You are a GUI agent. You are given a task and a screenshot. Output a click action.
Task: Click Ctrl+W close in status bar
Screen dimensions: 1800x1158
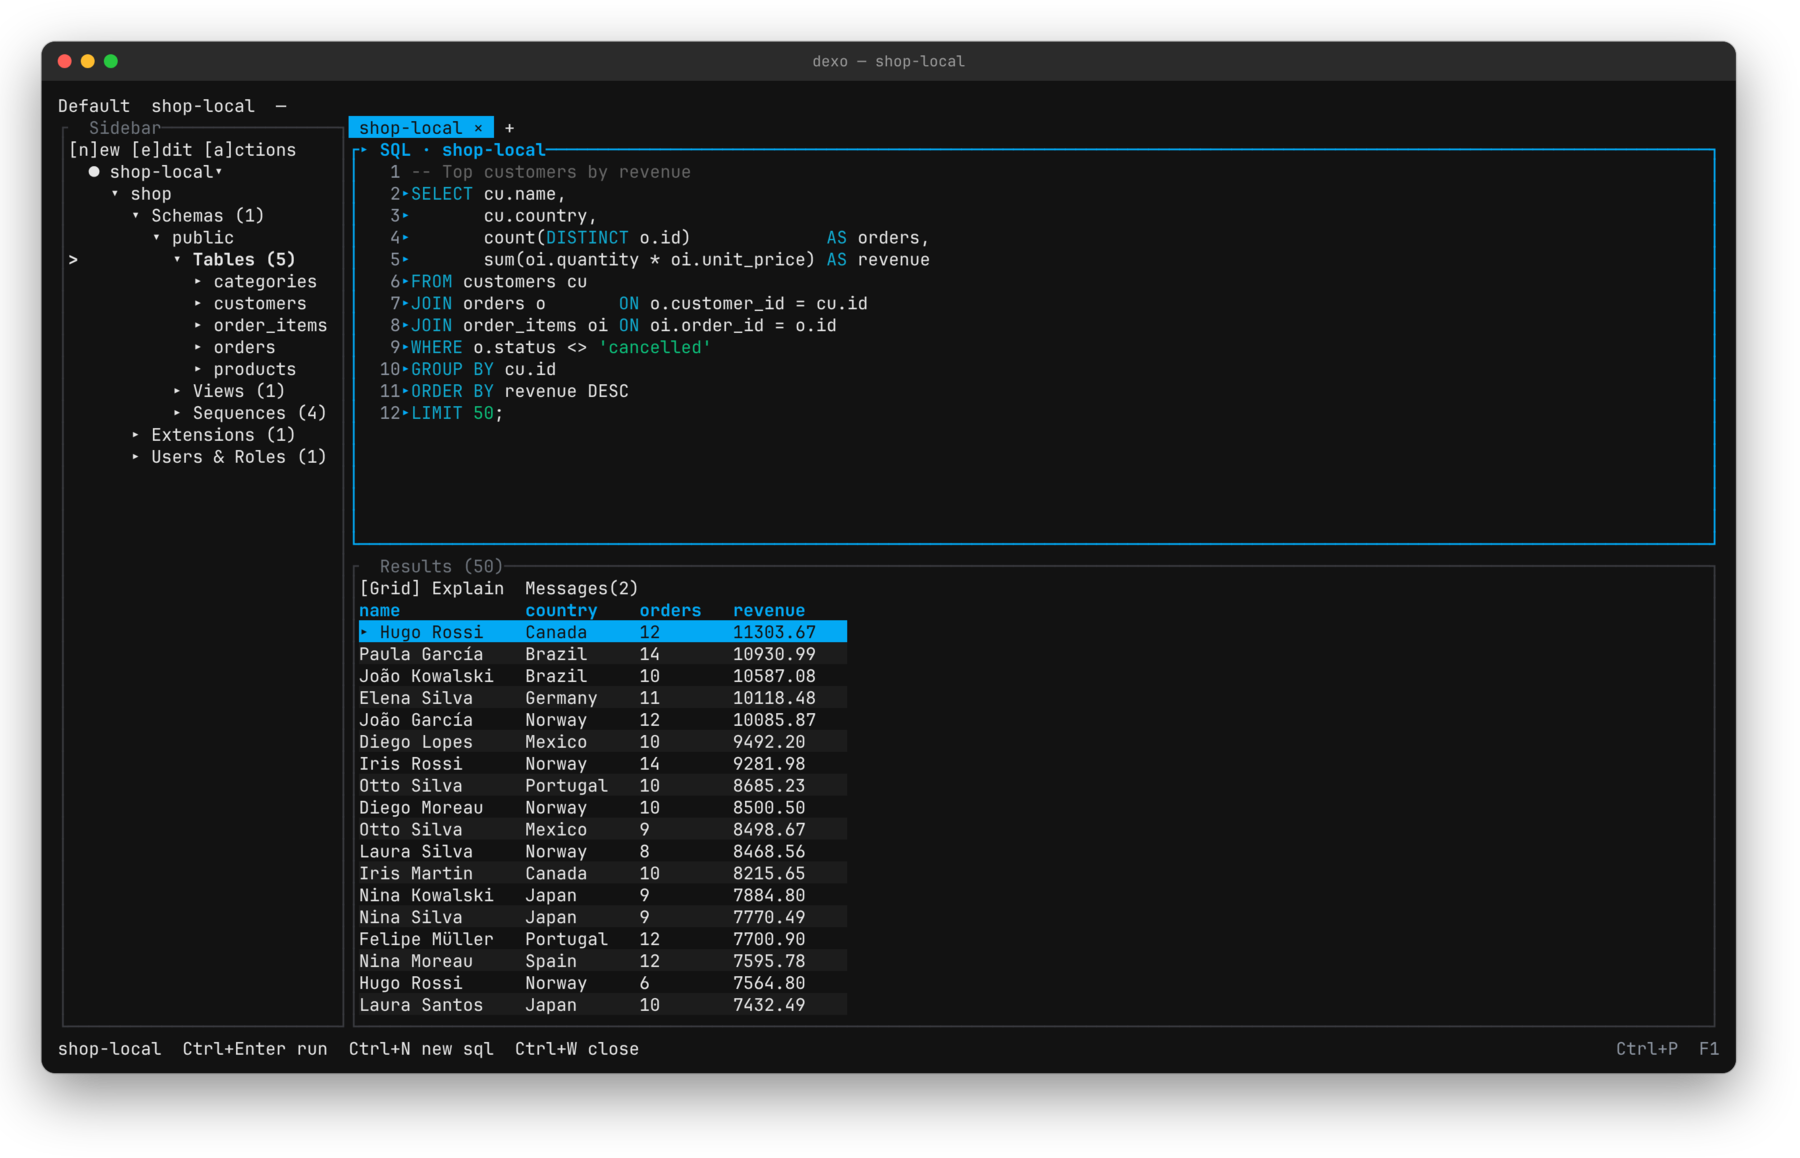(x=577, y=1050)
